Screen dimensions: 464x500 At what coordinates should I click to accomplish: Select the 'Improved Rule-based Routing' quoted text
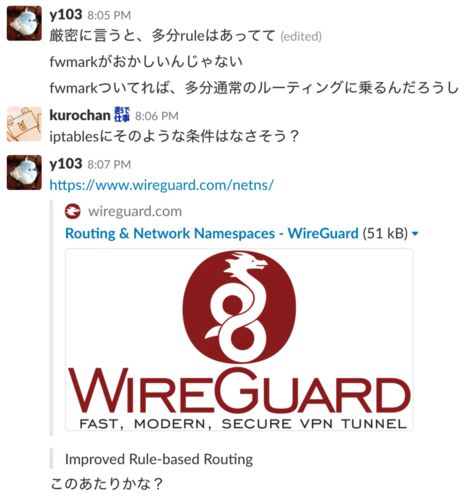[159, 459]
